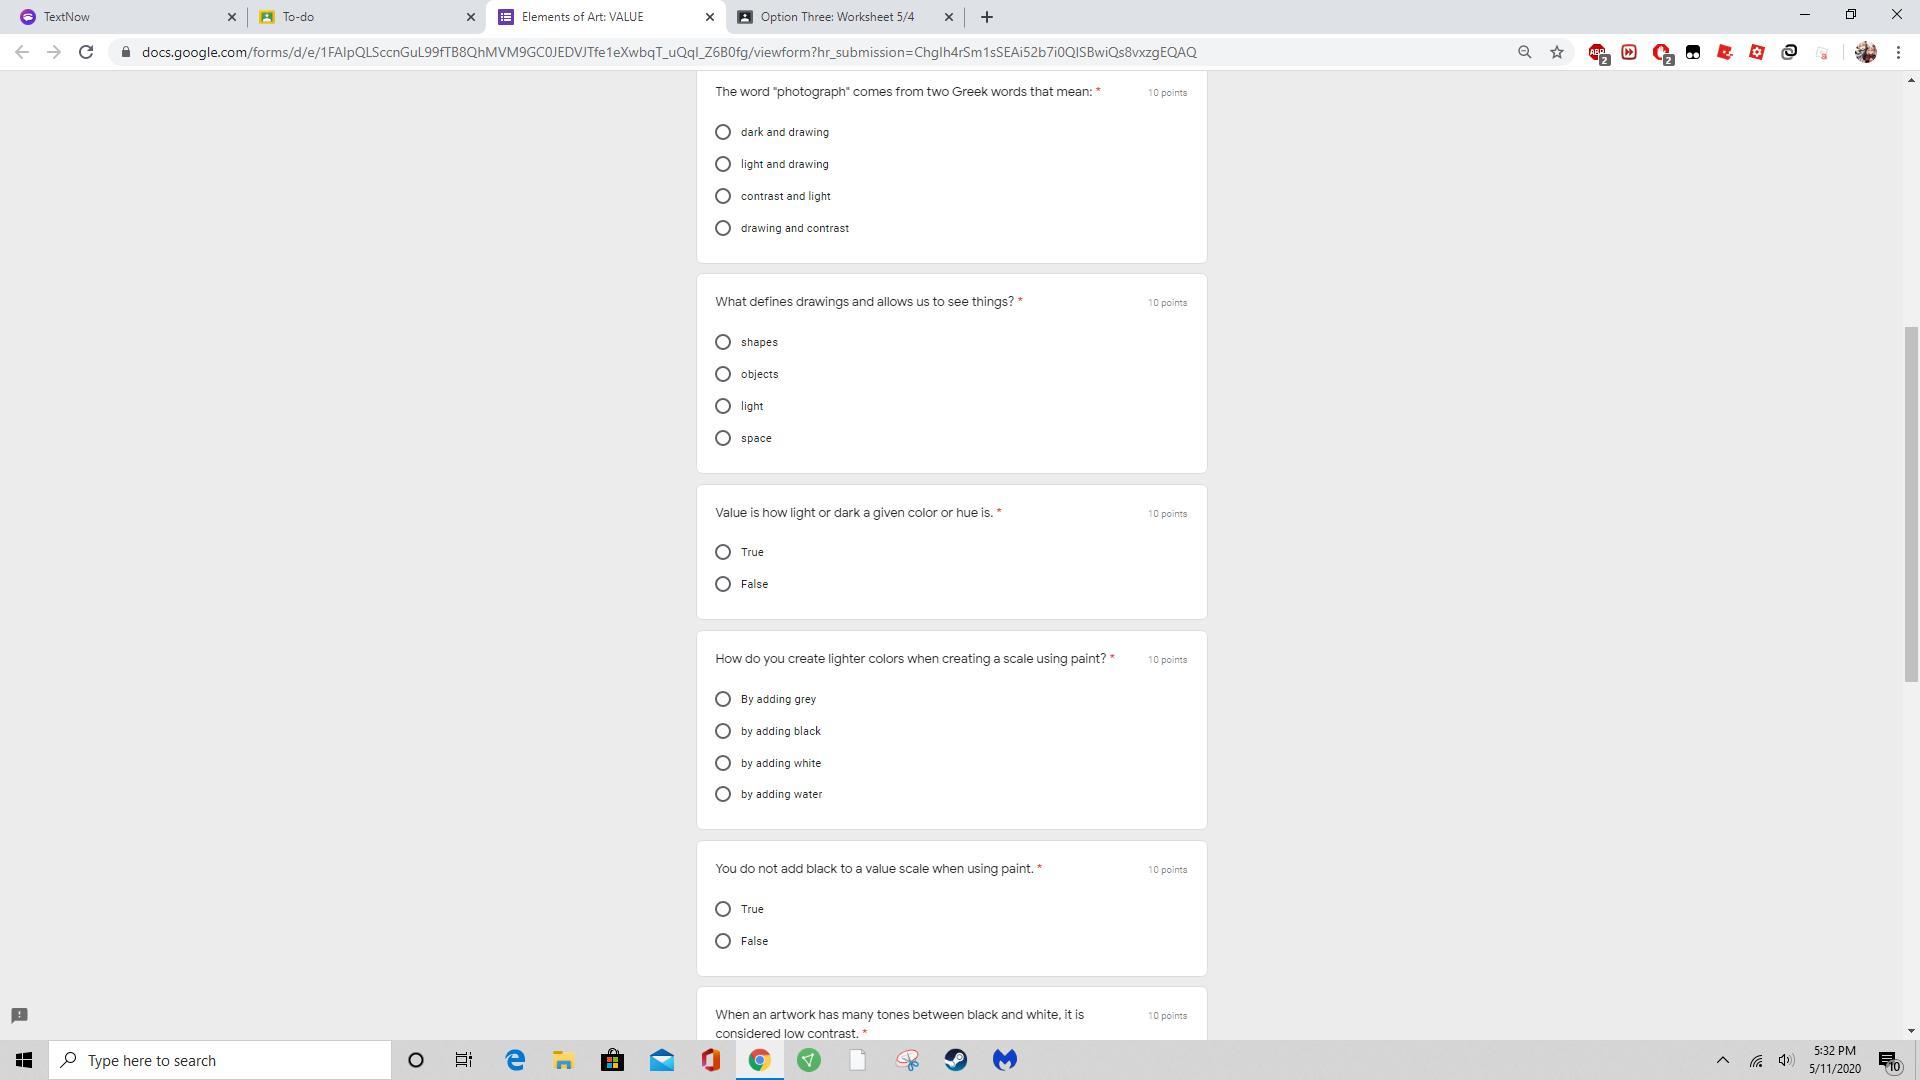Click the address bar URL

coord(668,52)
